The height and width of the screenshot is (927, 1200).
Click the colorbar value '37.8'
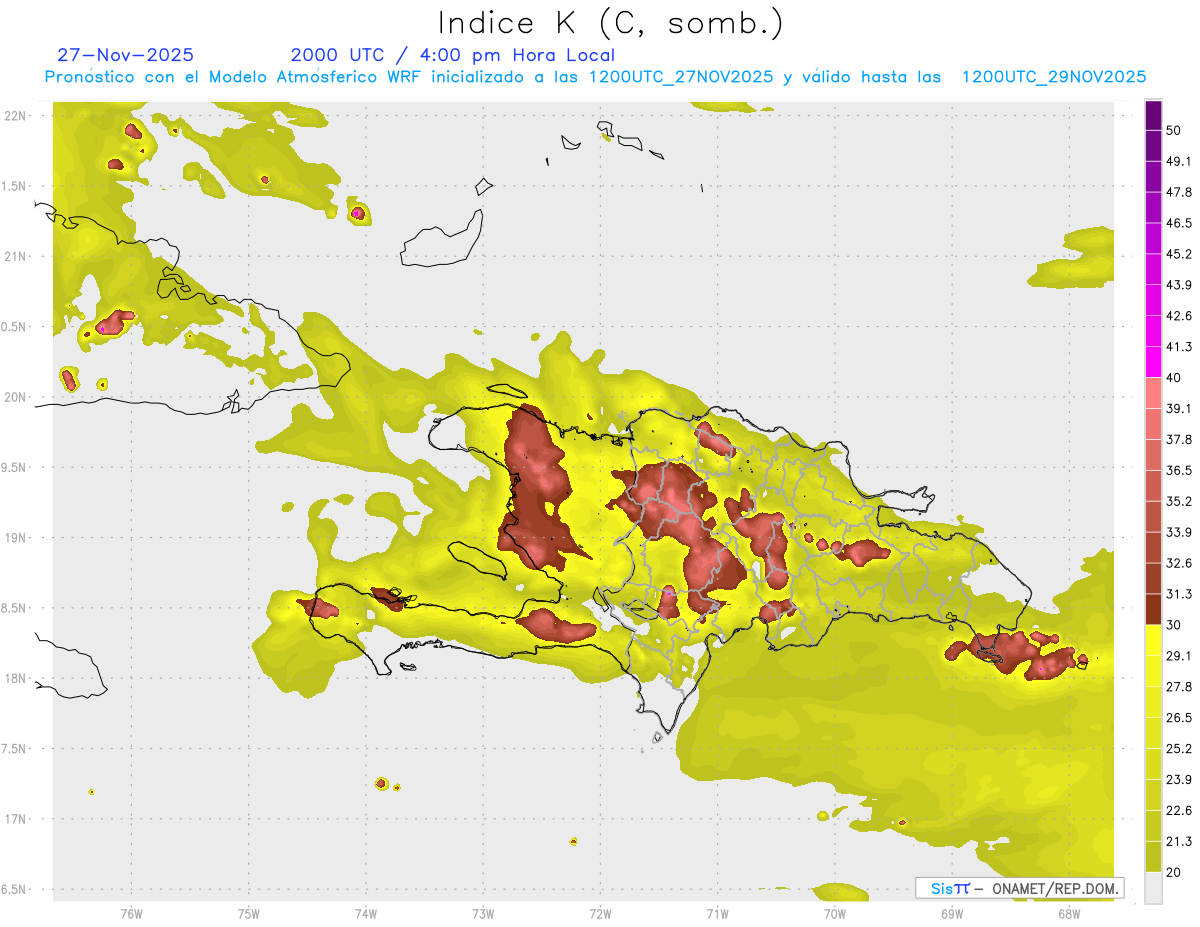[x=1180, y=440]
